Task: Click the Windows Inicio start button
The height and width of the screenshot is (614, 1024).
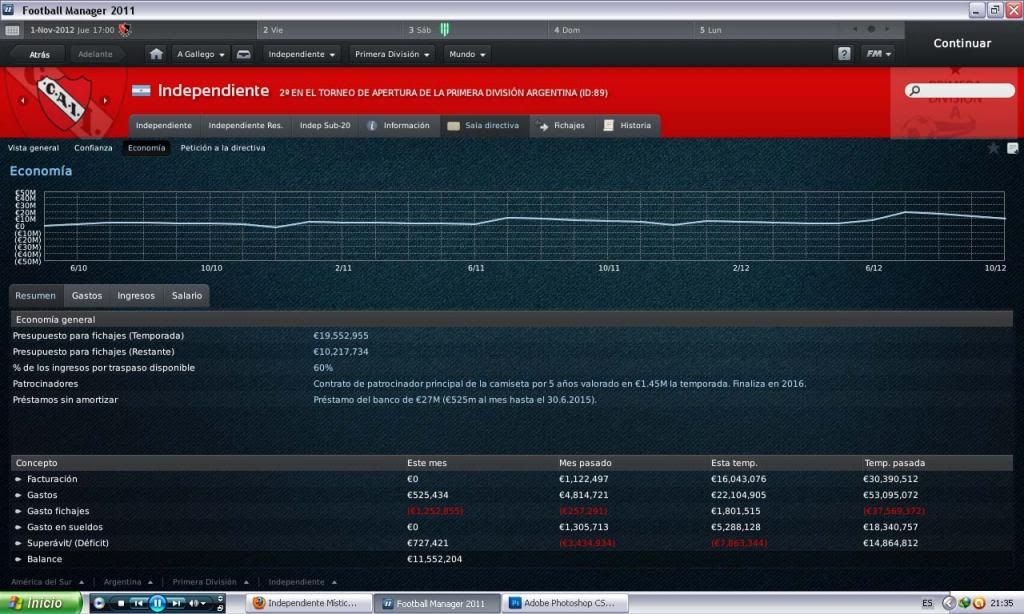Action: tap(42, 603)
